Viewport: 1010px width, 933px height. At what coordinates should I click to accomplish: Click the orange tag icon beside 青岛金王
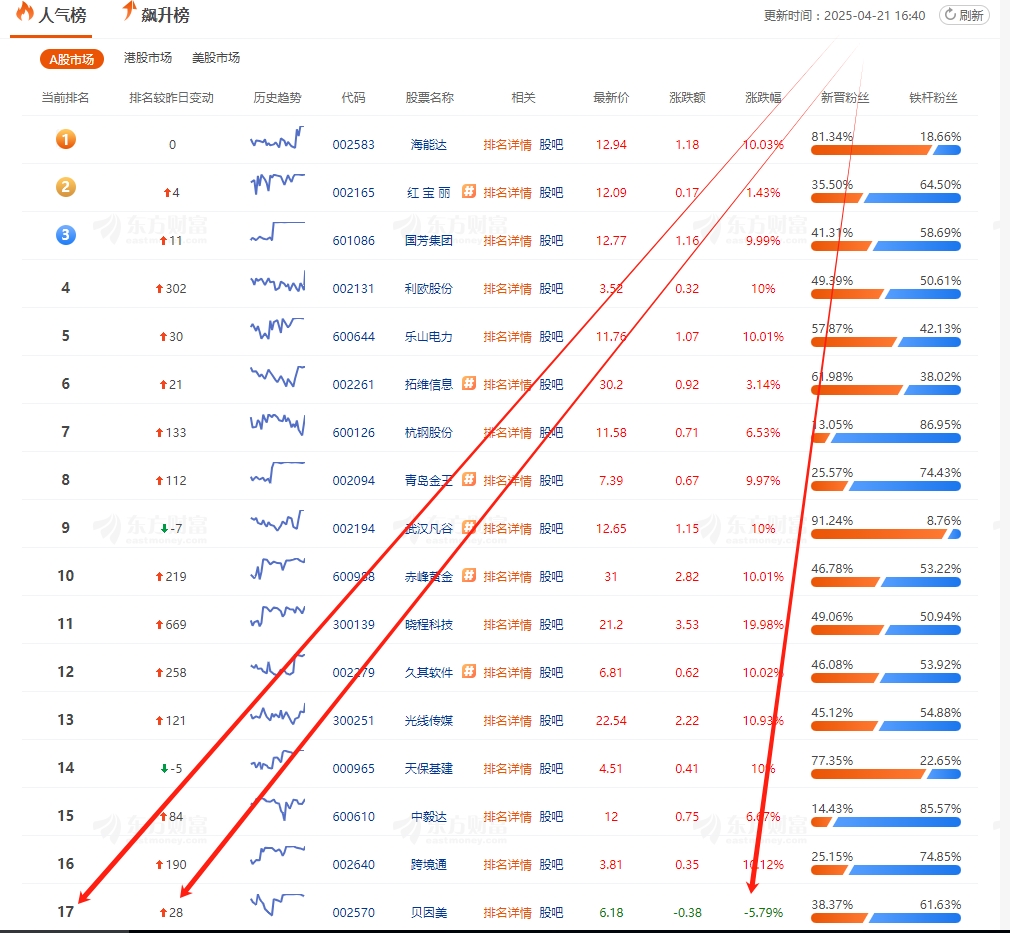click(x=469, y=479)
